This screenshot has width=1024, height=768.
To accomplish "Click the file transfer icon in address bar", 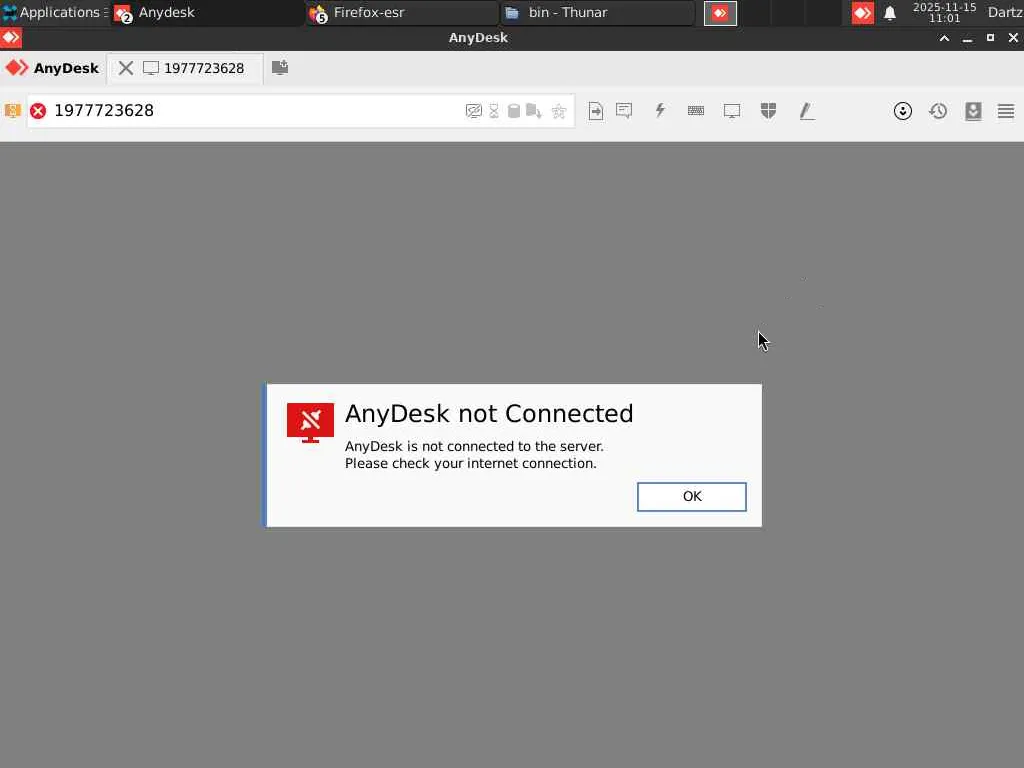I will [534, 111].
